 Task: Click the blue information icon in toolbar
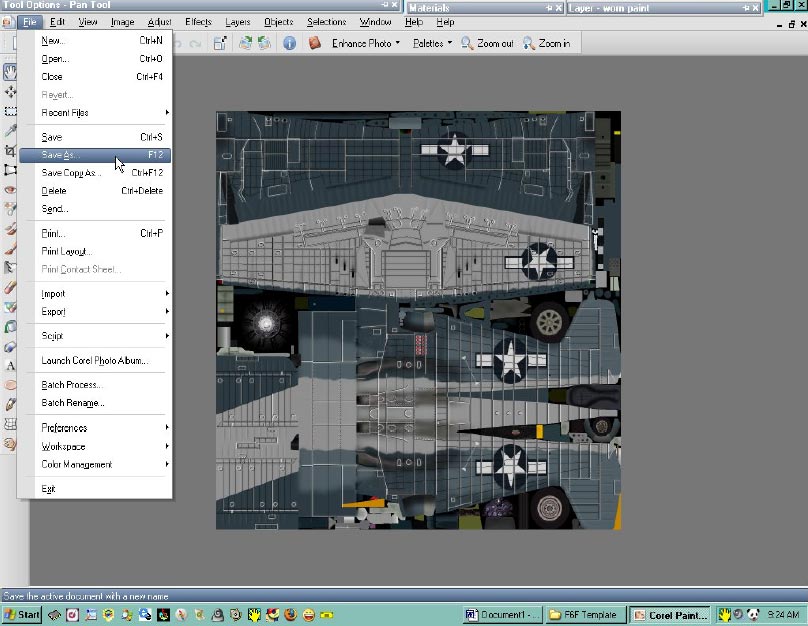tap(289, 43)
